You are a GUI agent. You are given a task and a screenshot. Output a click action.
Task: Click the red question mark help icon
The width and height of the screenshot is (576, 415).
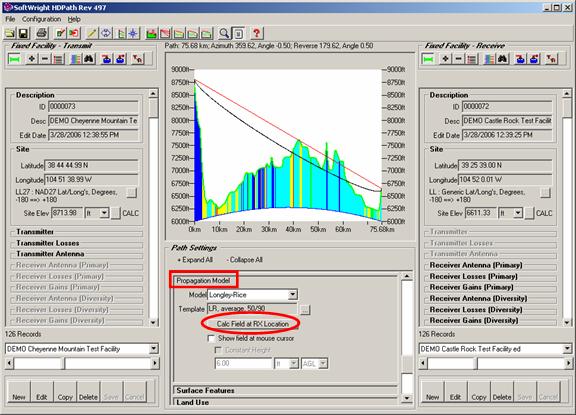(x=256, y=34)
